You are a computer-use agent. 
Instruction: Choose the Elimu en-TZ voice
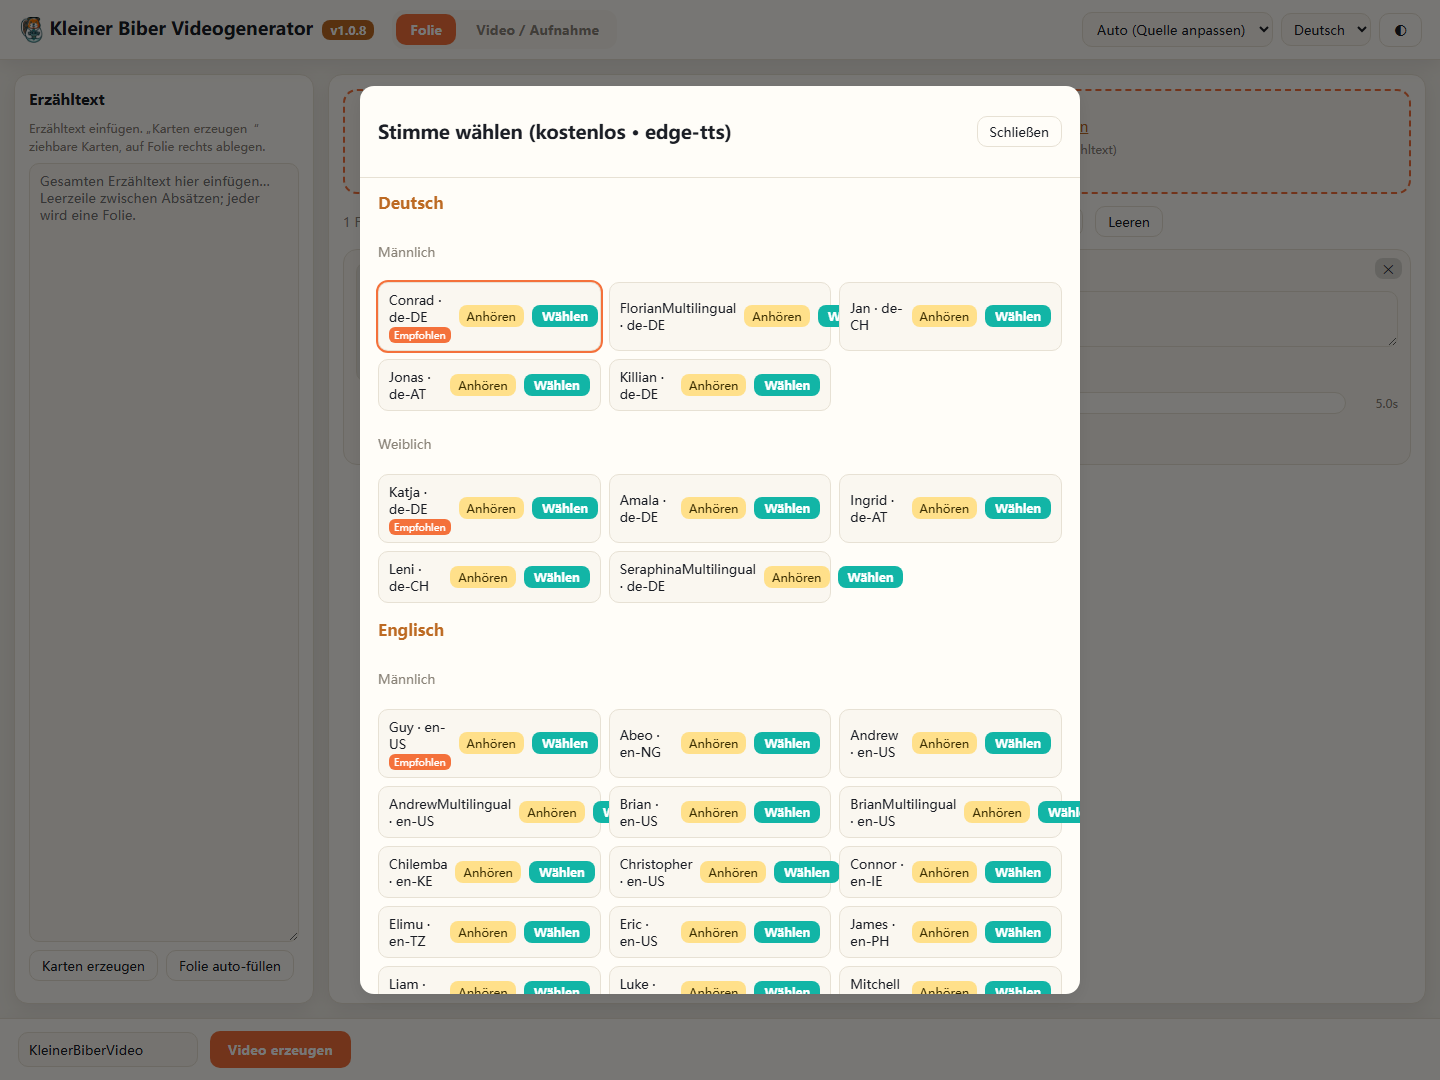pos(557,933)
